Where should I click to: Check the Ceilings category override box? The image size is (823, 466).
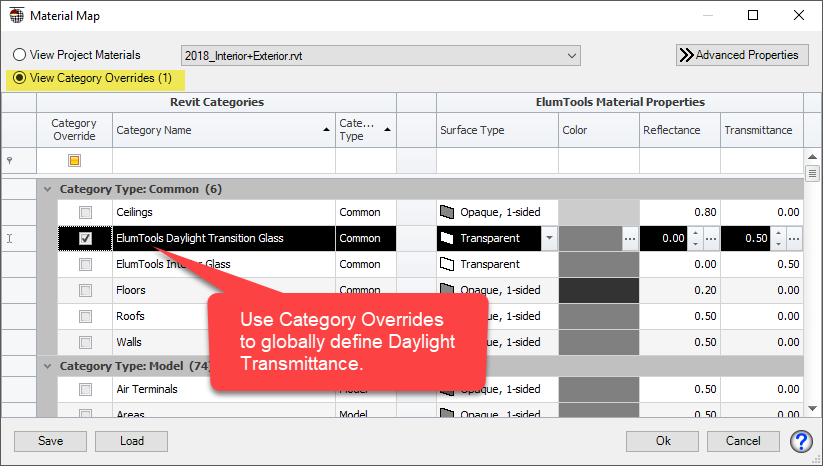[x=85, y=213]
